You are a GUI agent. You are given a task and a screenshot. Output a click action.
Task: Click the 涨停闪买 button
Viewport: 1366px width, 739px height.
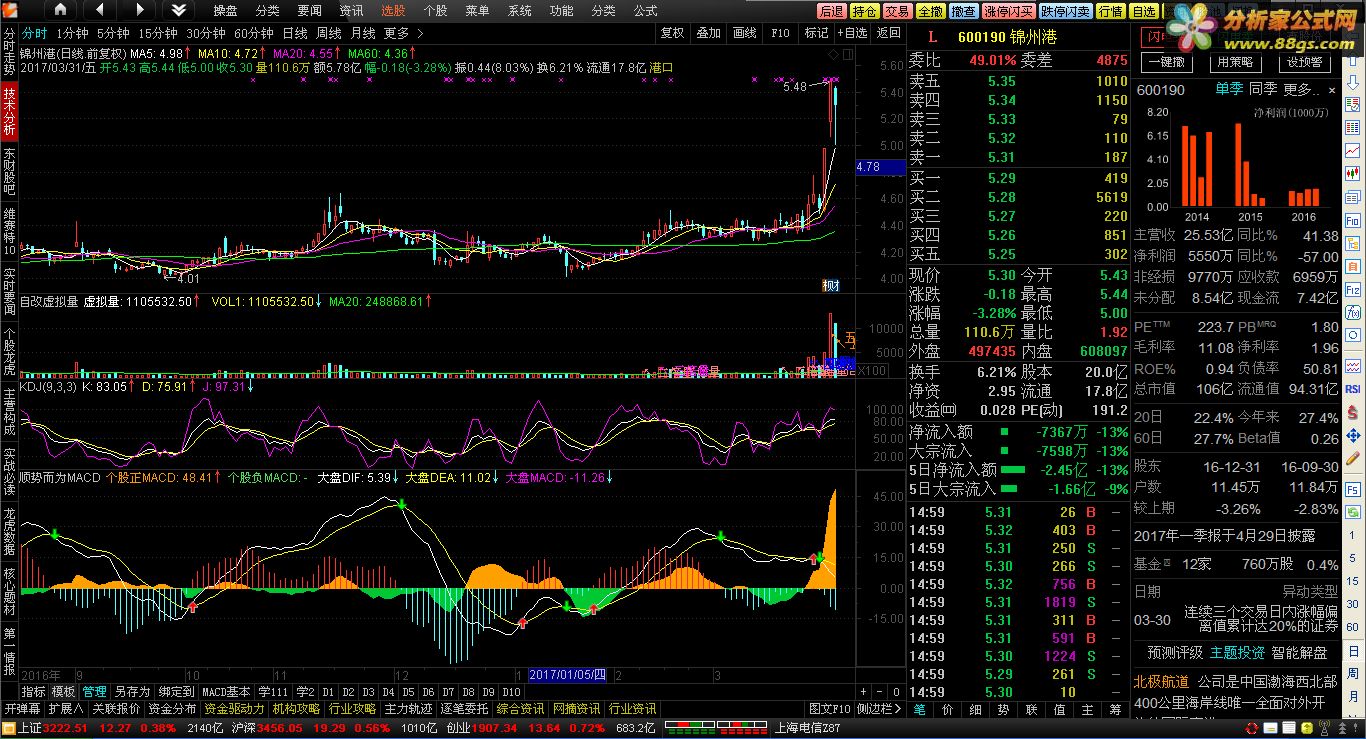[1008, 11]
